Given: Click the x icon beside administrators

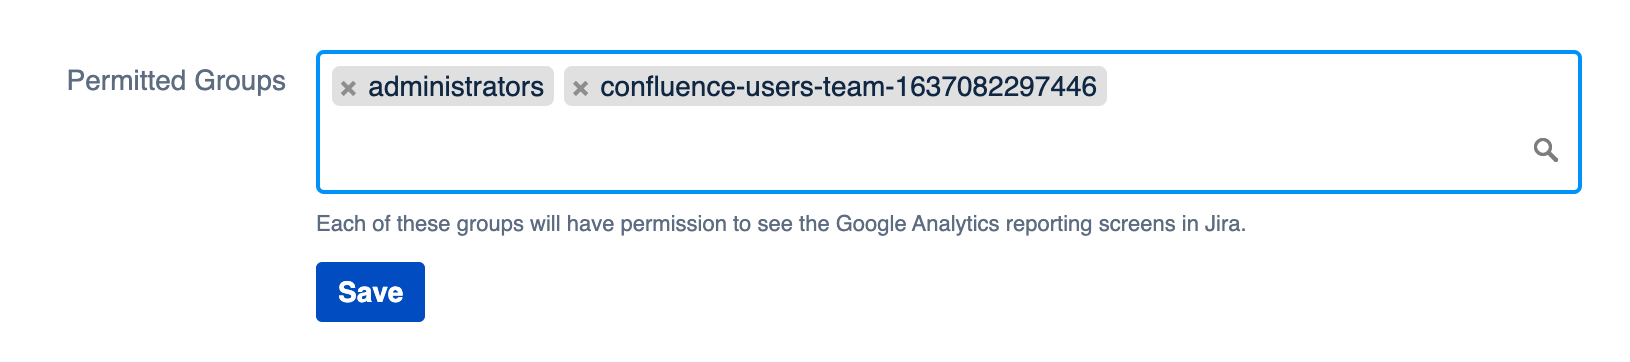Looking at the screenshot, I should tap(348, 88).
